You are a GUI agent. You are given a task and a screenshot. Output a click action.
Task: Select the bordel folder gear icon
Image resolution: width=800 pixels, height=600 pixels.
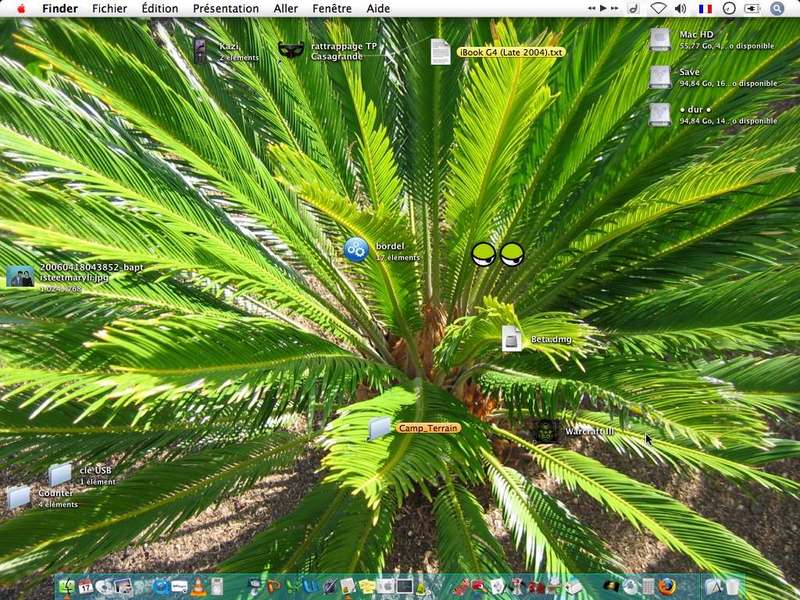click(x=356, y=250)
